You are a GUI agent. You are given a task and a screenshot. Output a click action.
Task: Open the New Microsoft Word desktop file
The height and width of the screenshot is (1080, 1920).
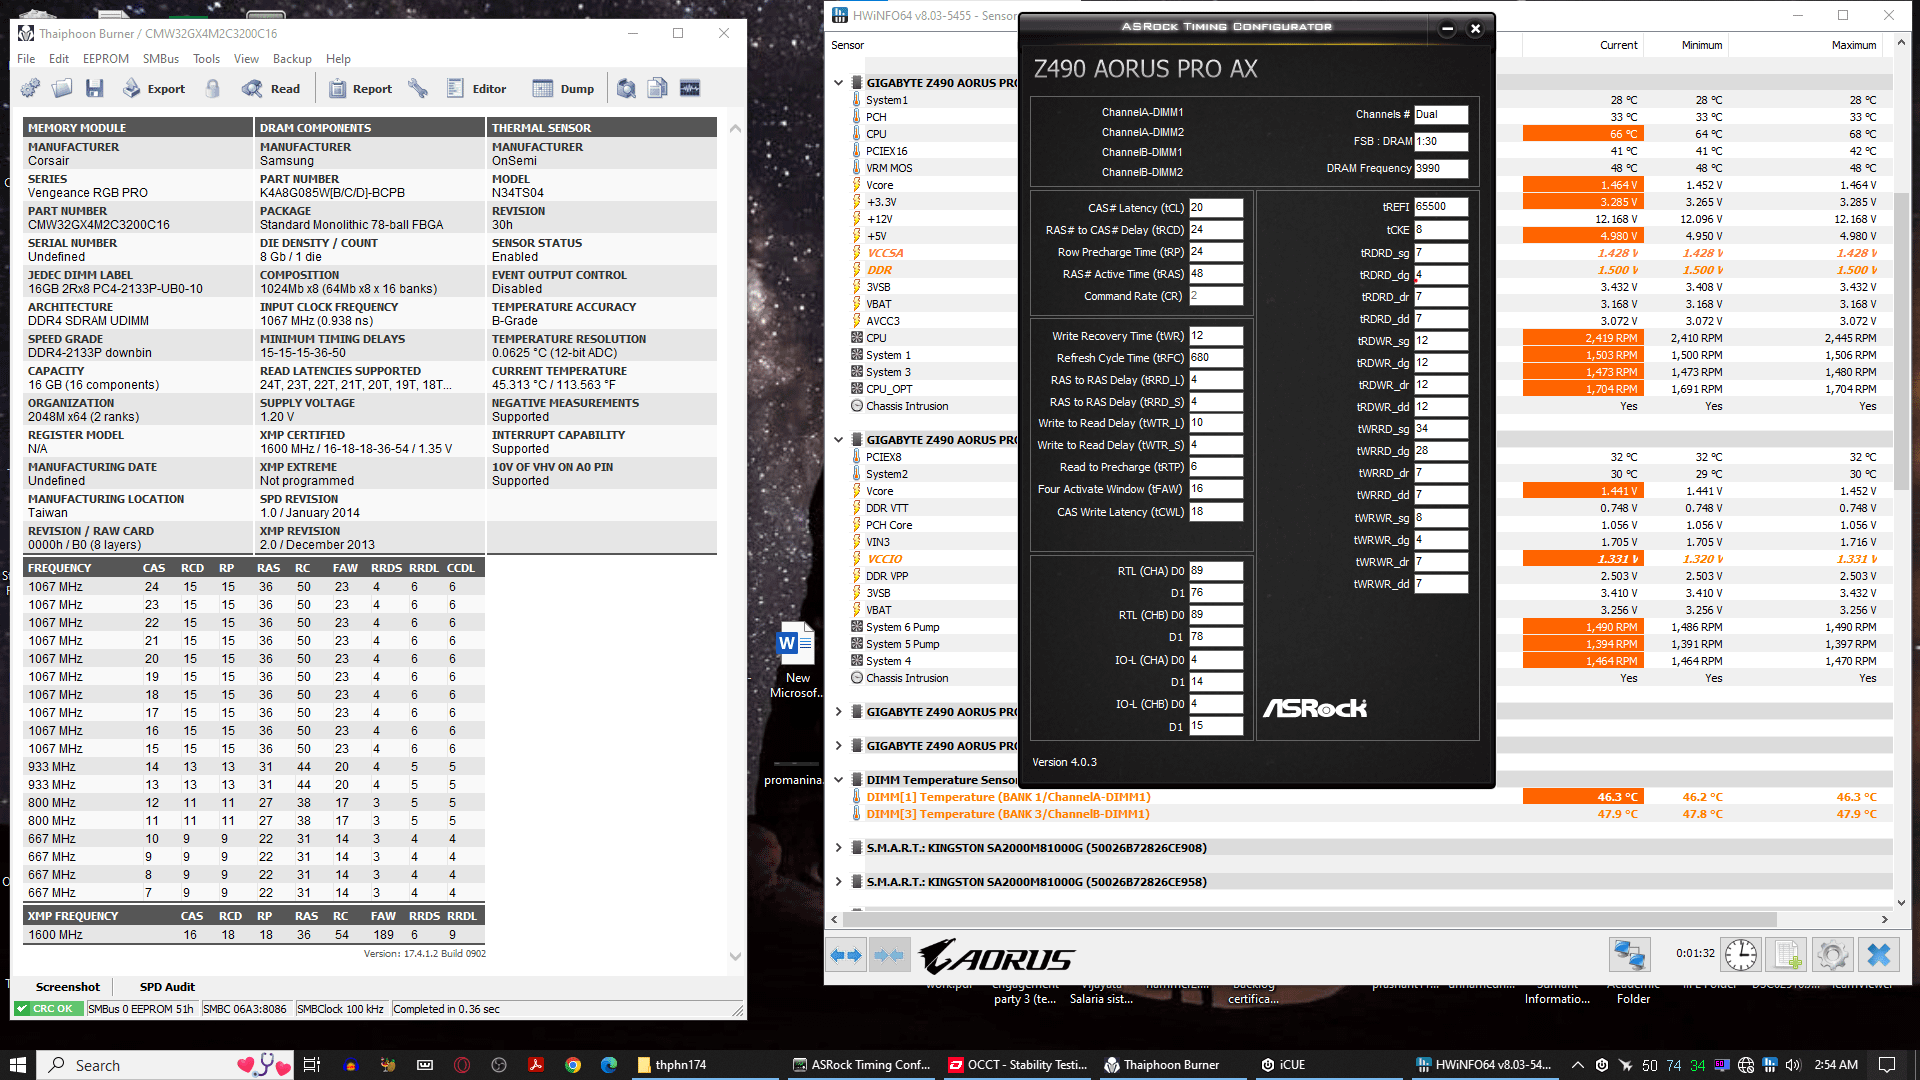797,661
